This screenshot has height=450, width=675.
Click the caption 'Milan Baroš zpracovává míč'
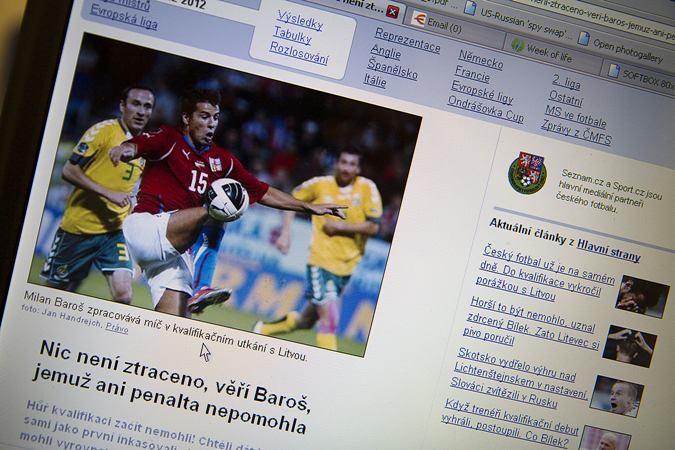tap(165, 326)
